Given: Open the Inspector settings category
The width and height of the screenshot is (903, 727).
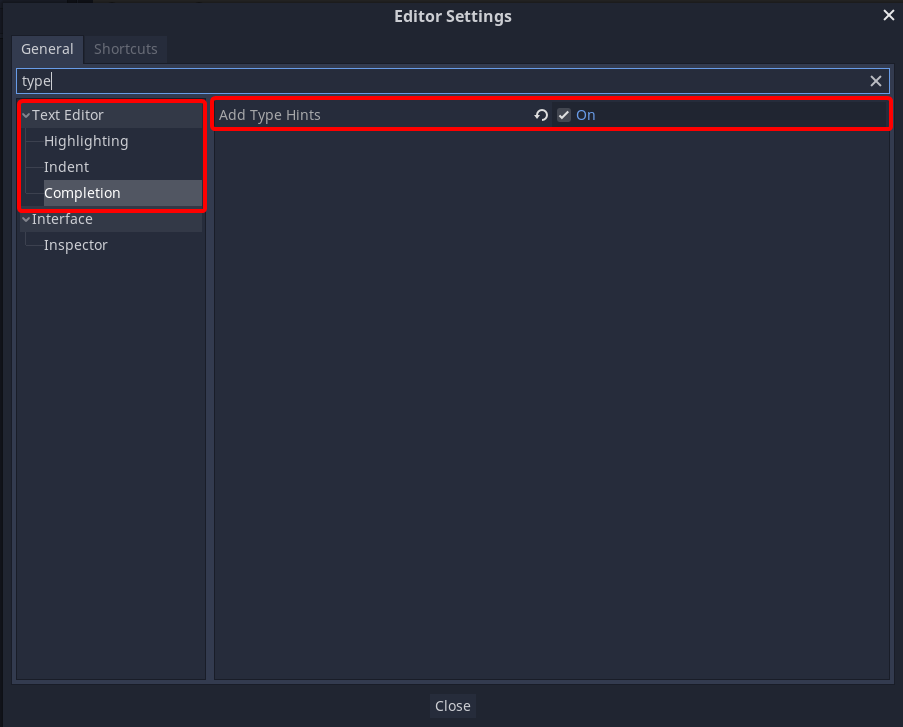Looking at the screenshot, I should (76, 245).
